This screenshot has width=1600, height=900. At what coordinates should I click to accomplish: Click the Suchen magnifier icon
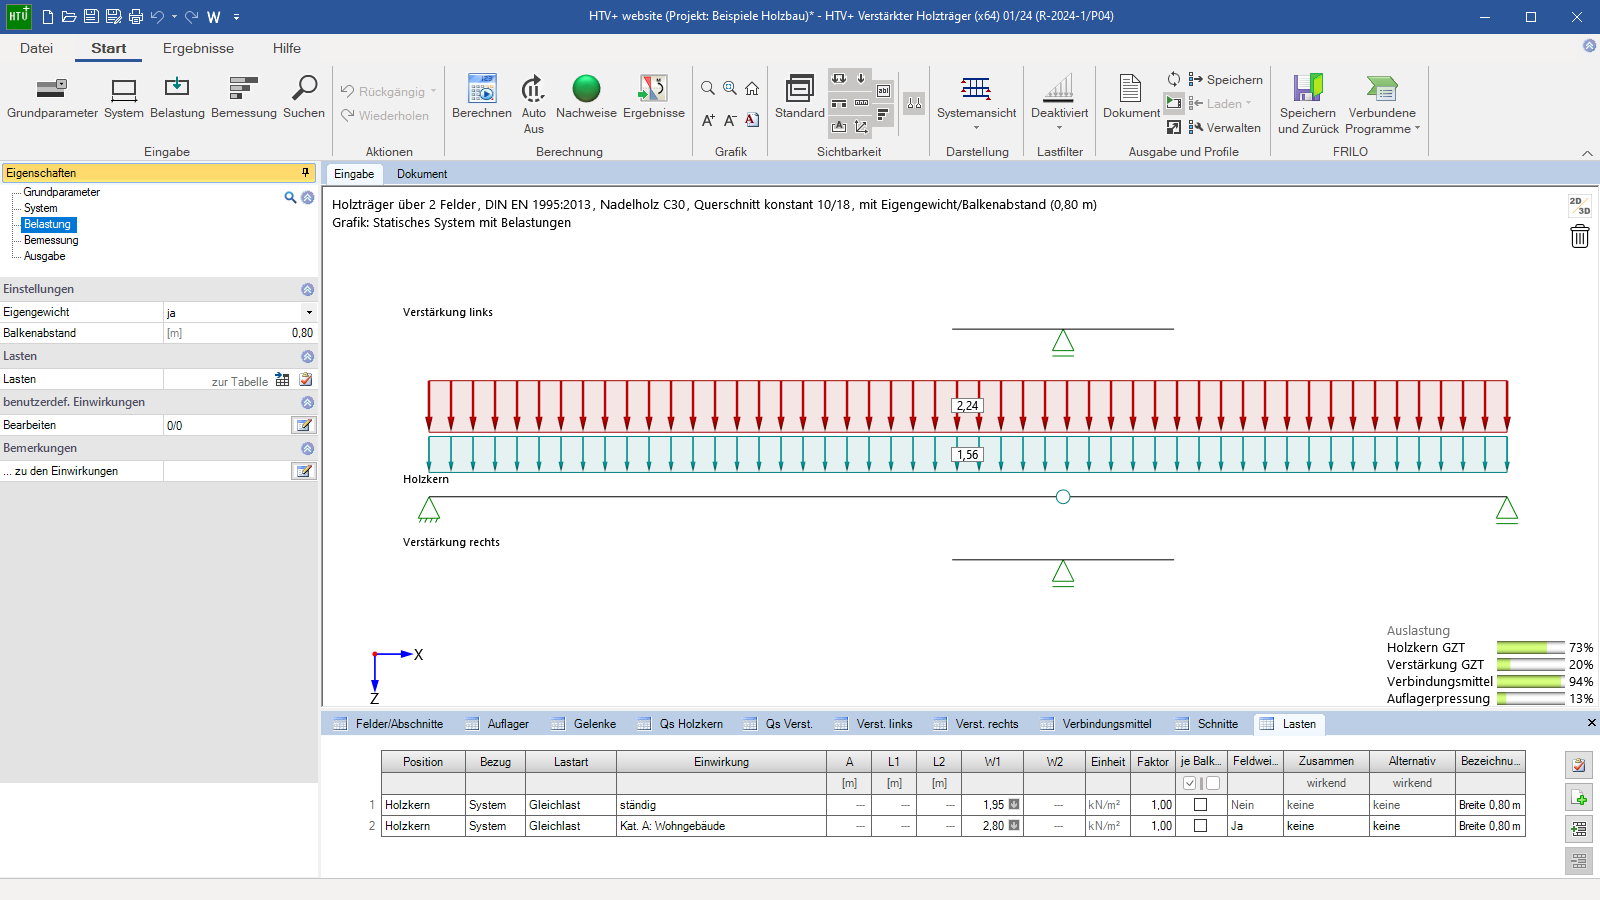click(x=304, y=98)
